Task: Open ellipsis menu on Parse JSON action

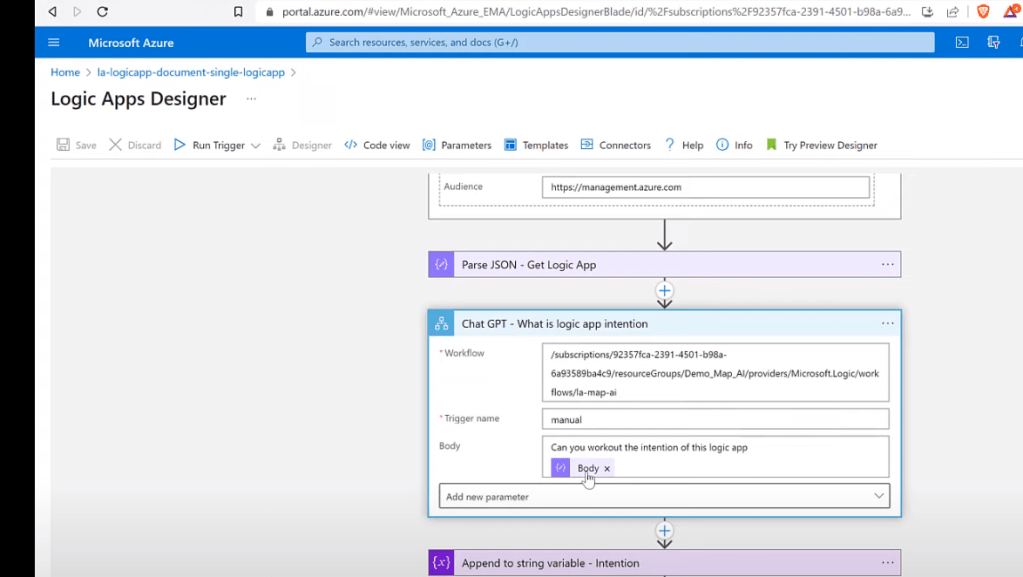Action: click(887, 264)
